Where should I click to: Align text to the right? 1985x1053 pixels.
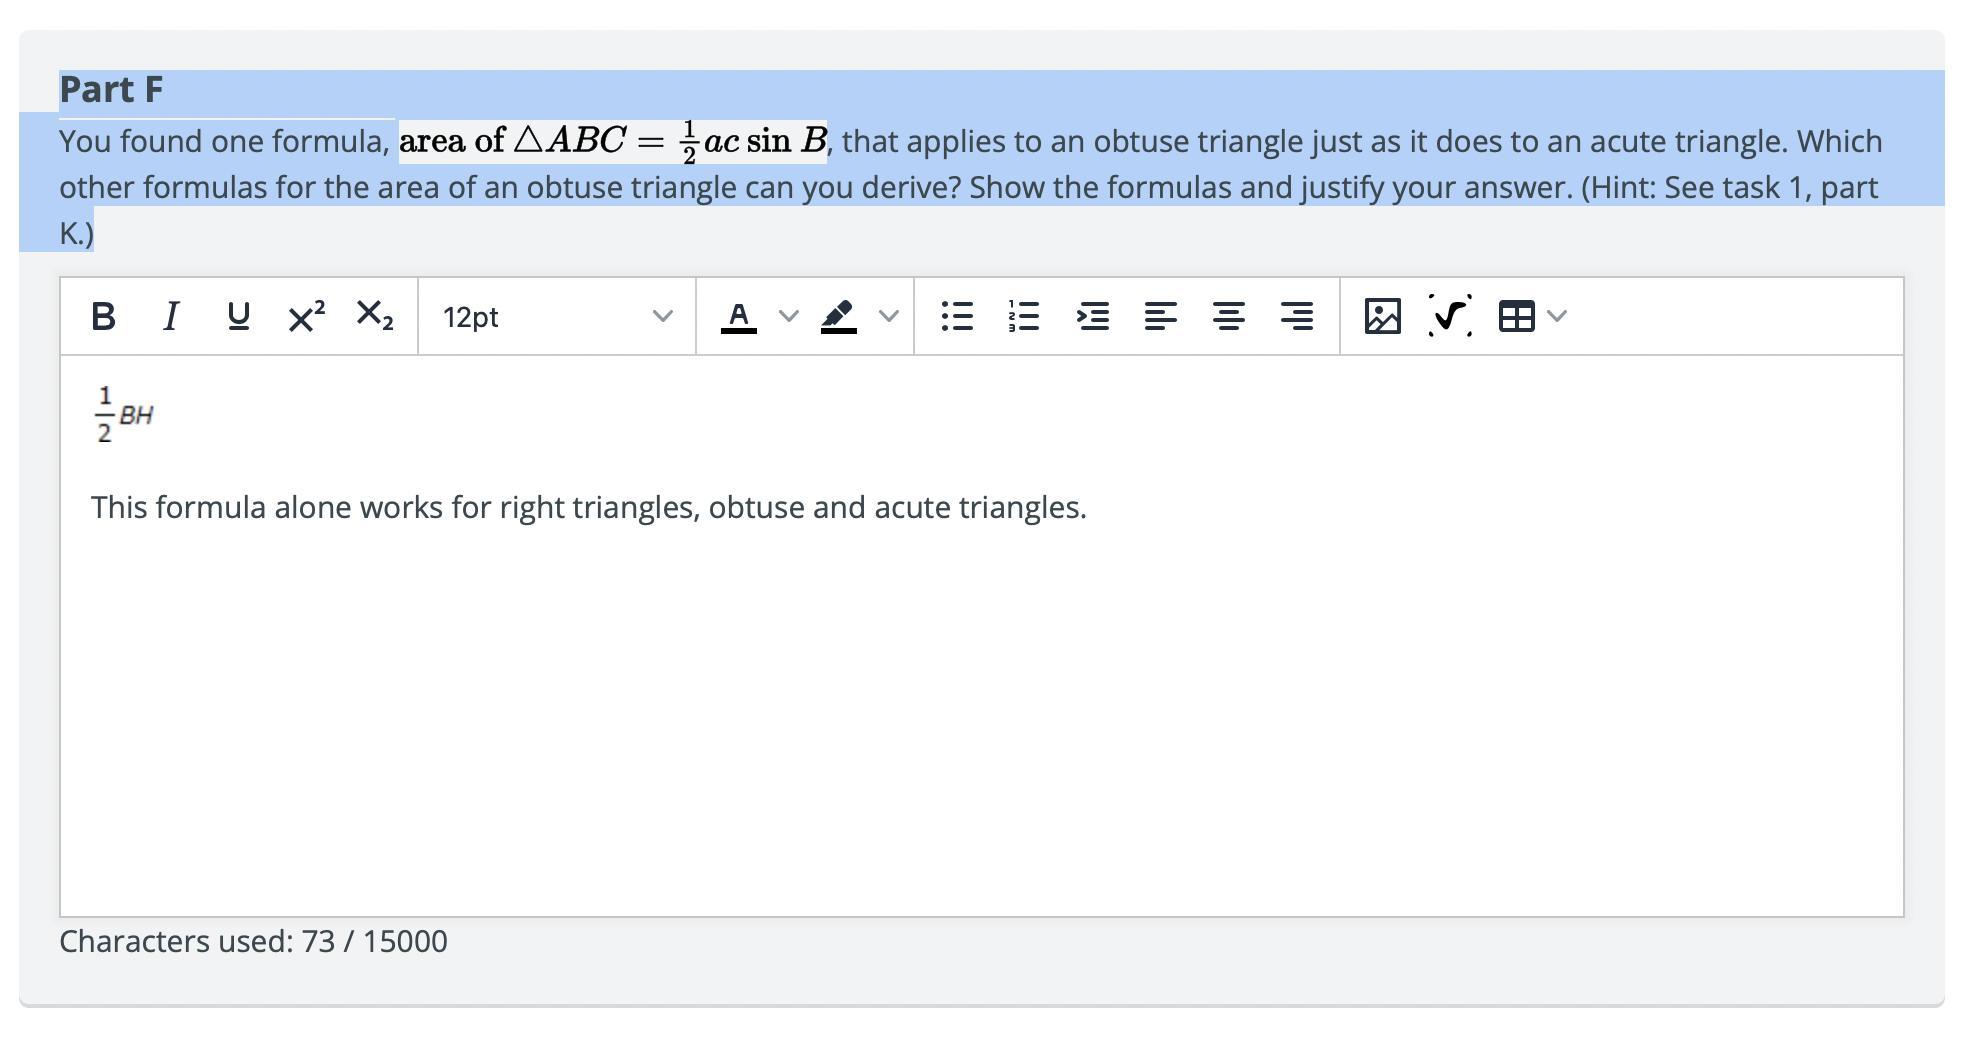point(1296,317)
